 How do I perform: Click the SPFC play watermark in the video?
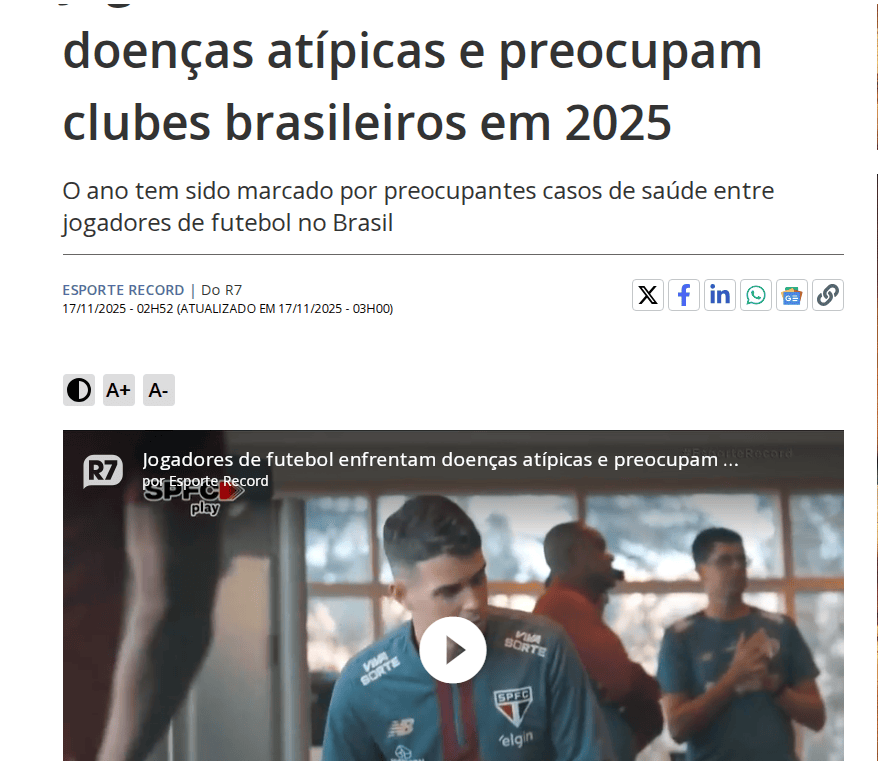pos(194,498)
